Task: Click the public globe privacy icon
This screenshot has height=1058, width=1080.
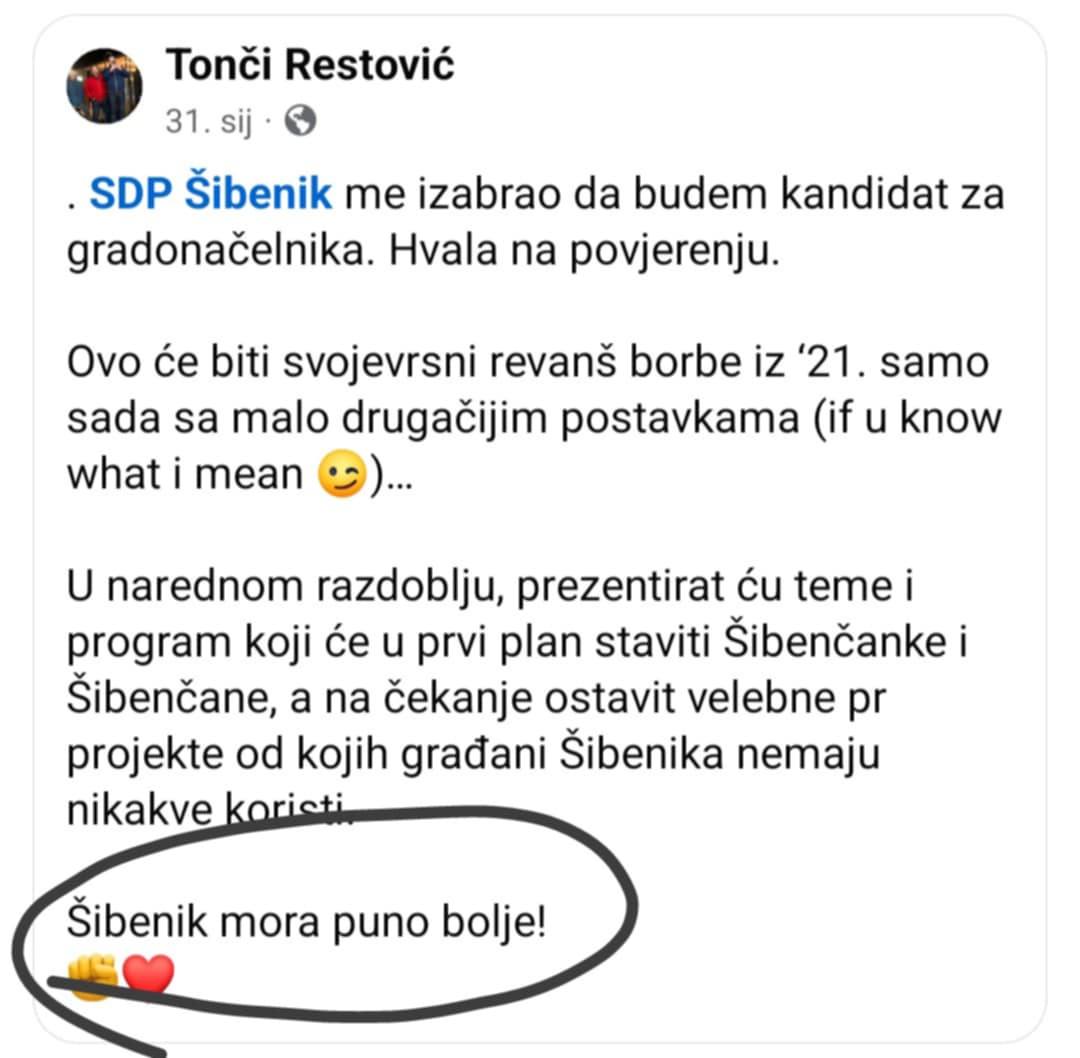Action: 300,121
